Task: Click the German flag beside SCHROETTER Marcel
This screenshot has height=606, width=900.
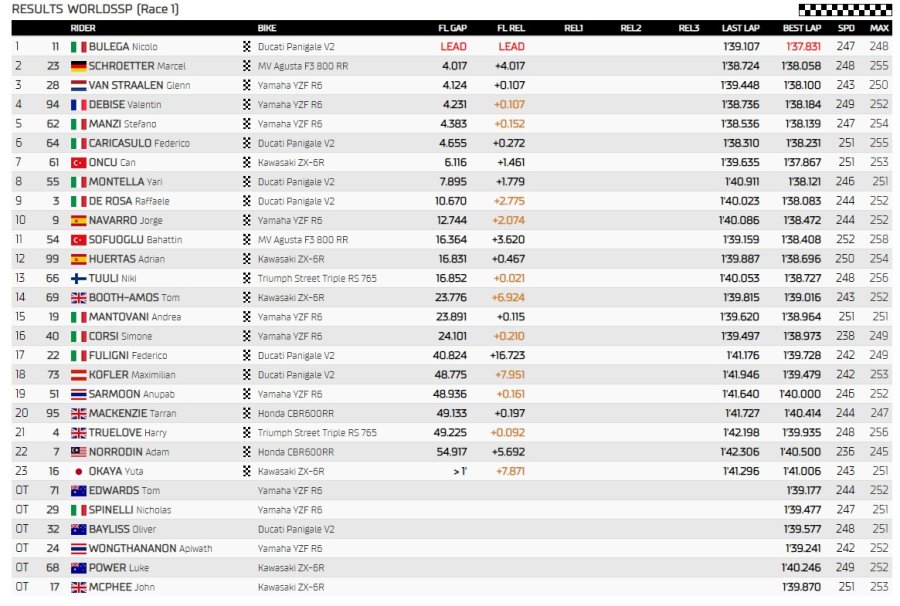Action: 78,66
